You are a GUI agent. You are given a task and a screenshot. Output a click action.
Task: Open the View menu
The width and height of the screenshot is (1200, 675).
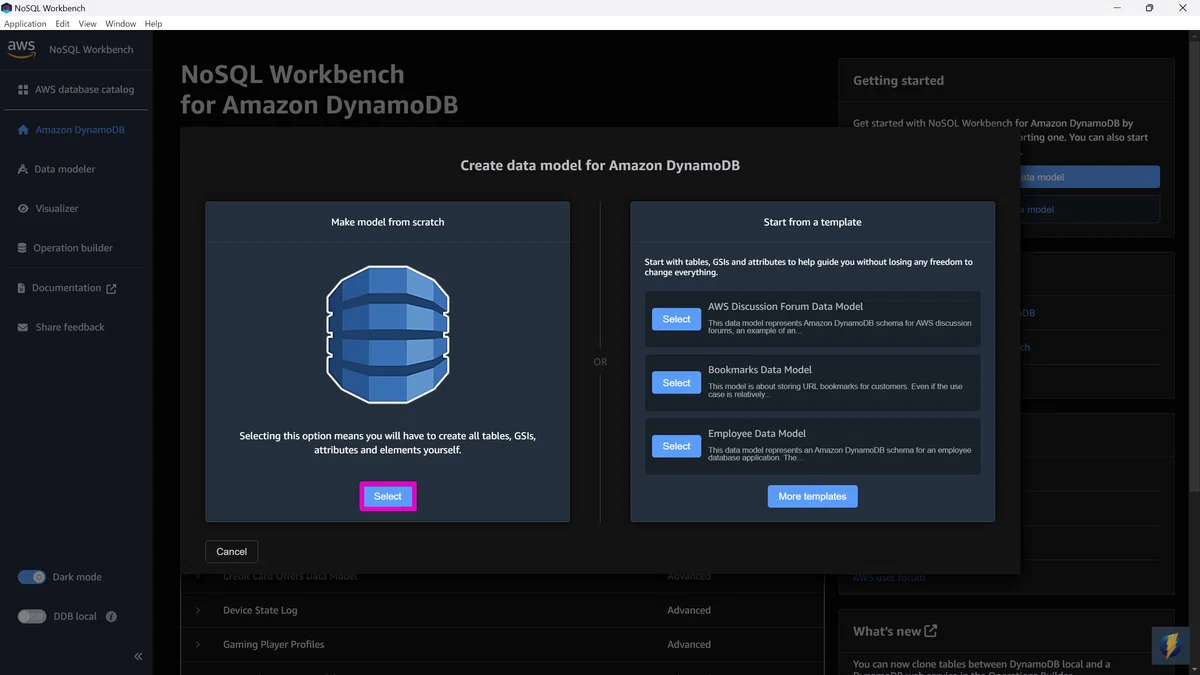[x=88, y=23]
